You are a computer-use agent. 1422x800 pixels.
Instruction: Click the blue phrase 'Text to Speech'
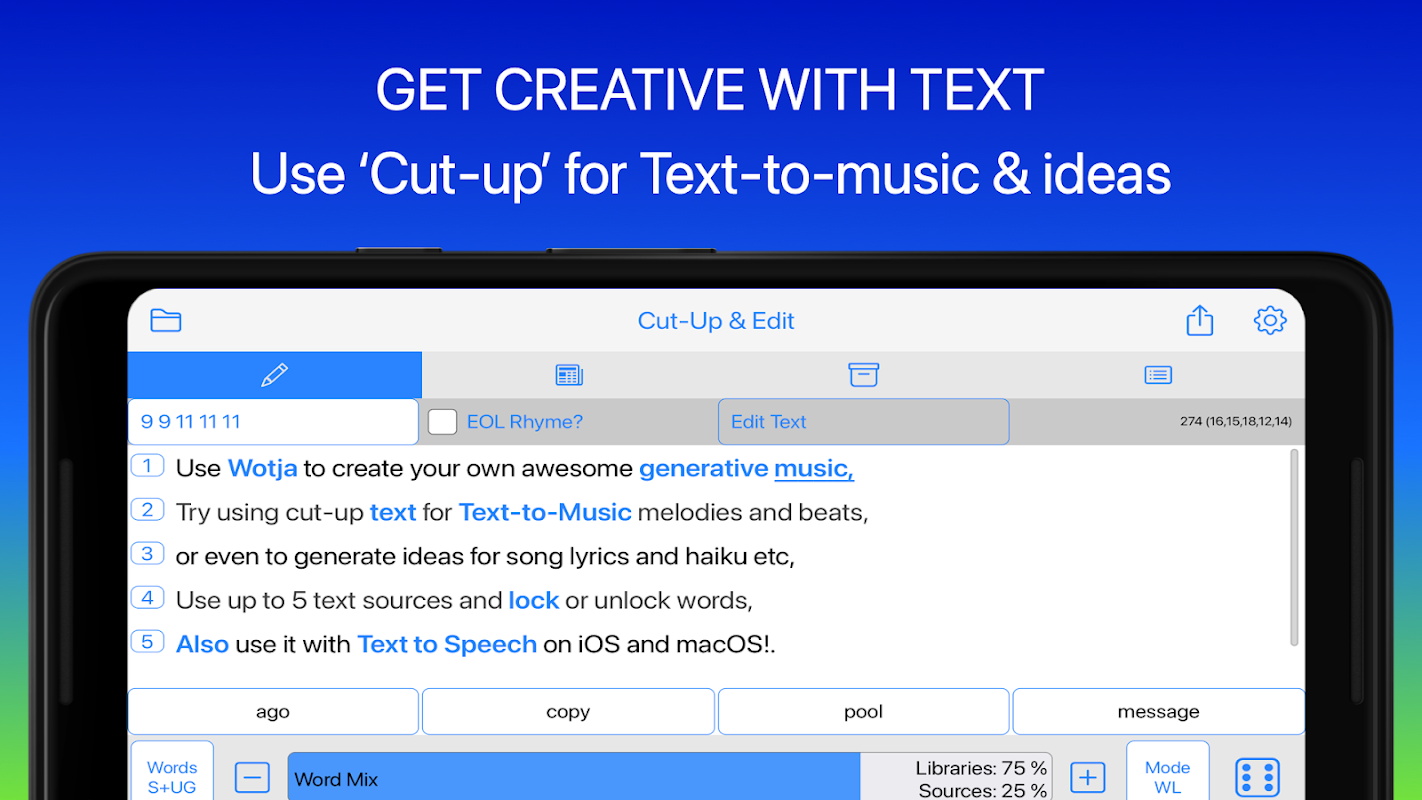[447, 644]
